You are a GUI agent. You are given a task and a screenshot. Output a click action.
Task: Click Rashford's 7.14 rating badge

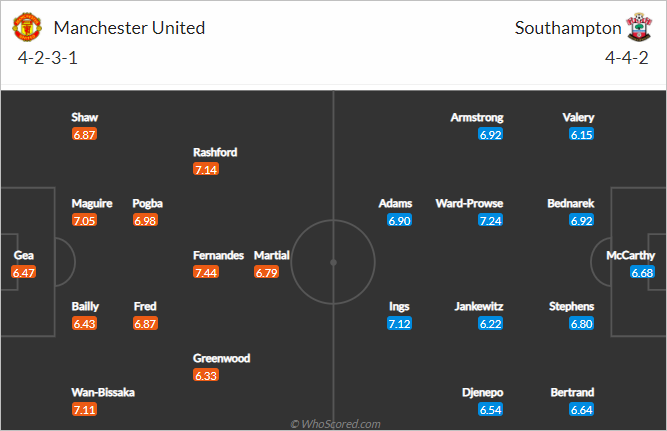(x=206, y=169)
